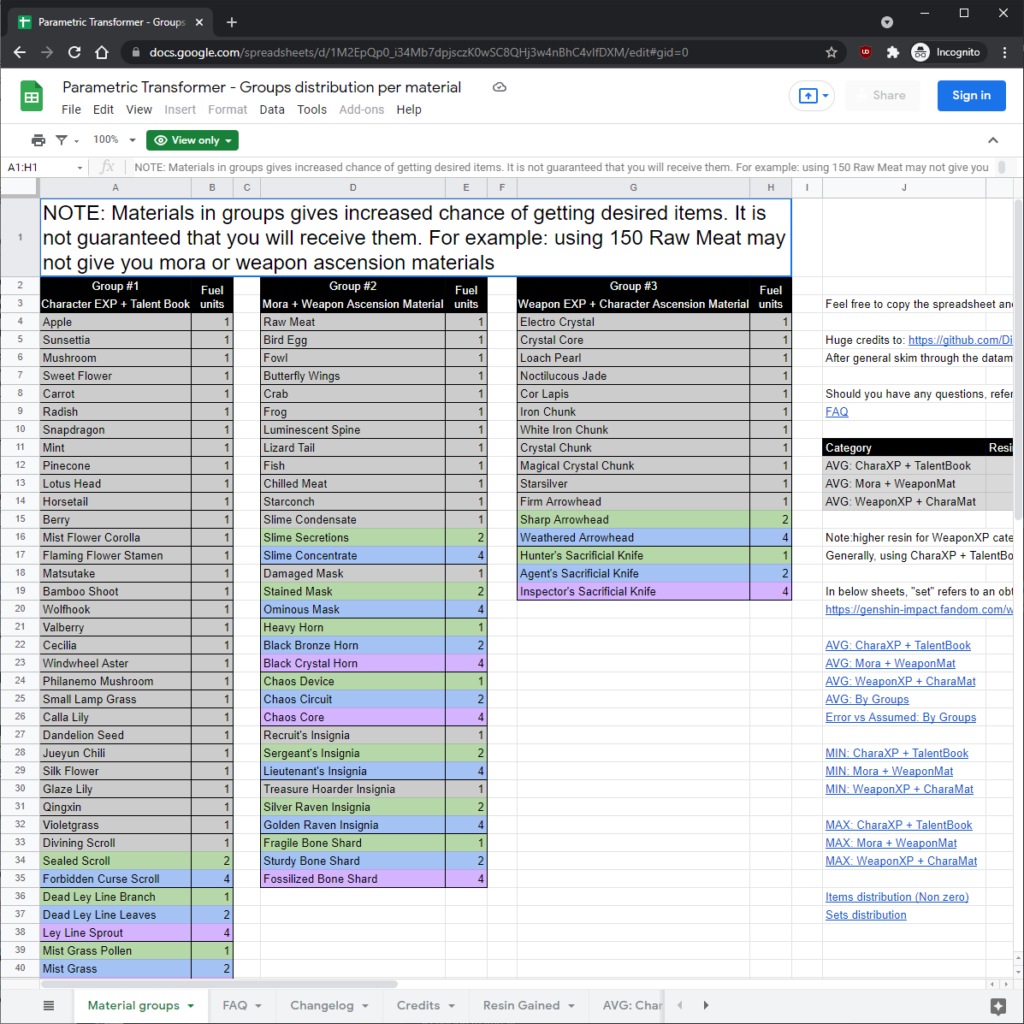Open the AVG: By Groups link

[867, 699]
